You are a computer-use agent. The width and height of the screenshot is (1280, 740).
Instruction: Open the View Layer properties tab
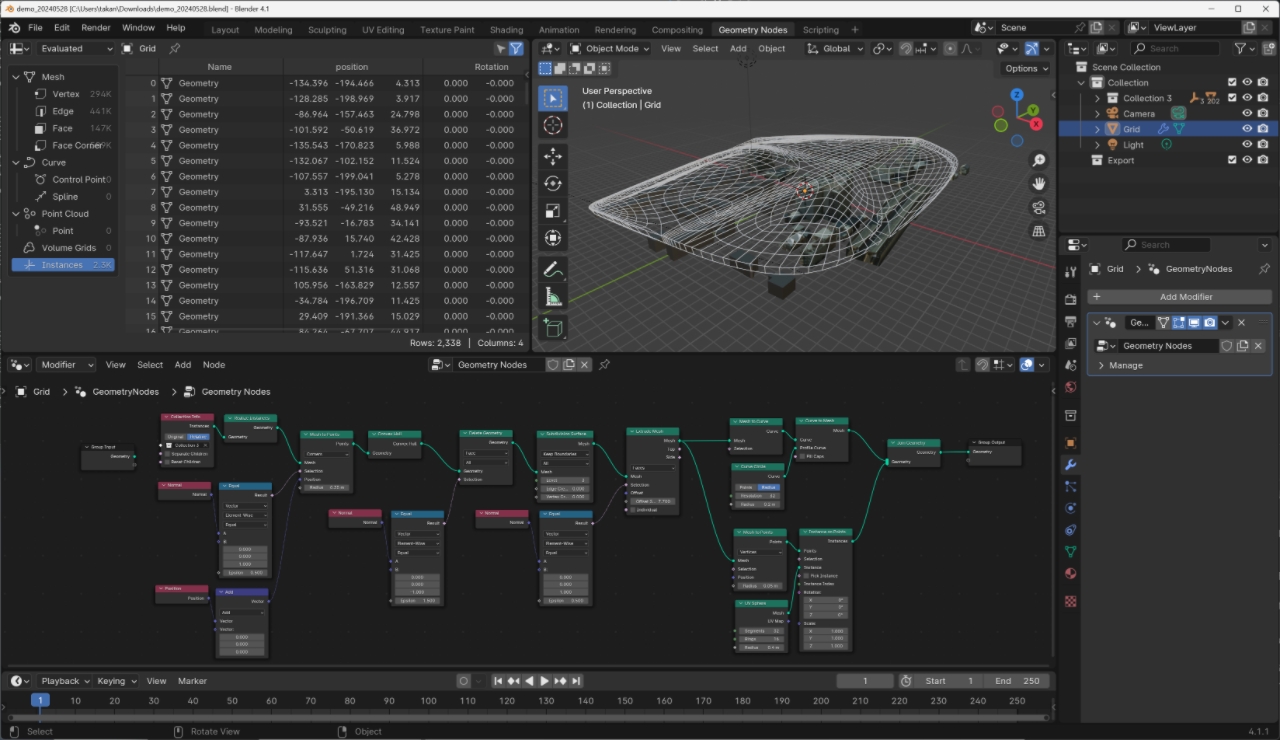click(1071, 344)
